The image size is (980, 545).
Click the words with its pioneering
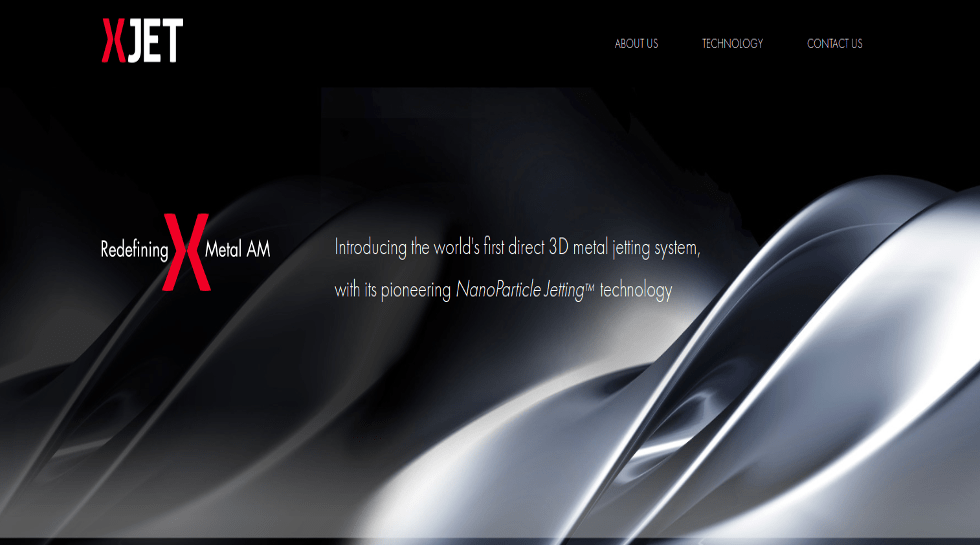pyautogui.click(x=392, y=291)
